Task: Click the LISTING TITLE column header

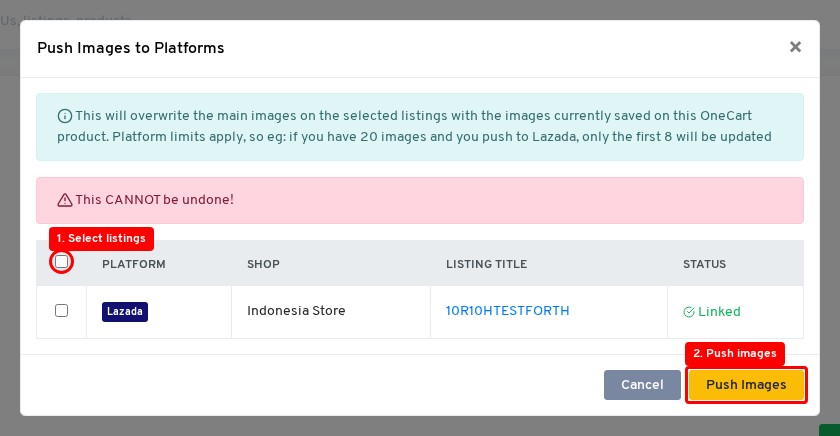Action: click(486, 264)
